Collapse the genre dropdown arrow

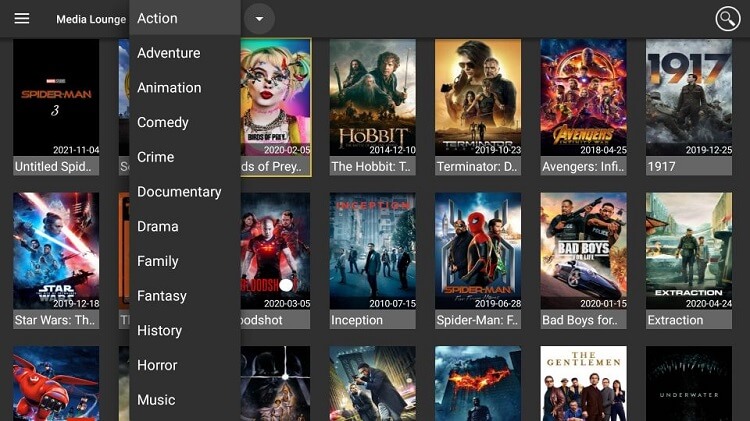coord(259,19)
